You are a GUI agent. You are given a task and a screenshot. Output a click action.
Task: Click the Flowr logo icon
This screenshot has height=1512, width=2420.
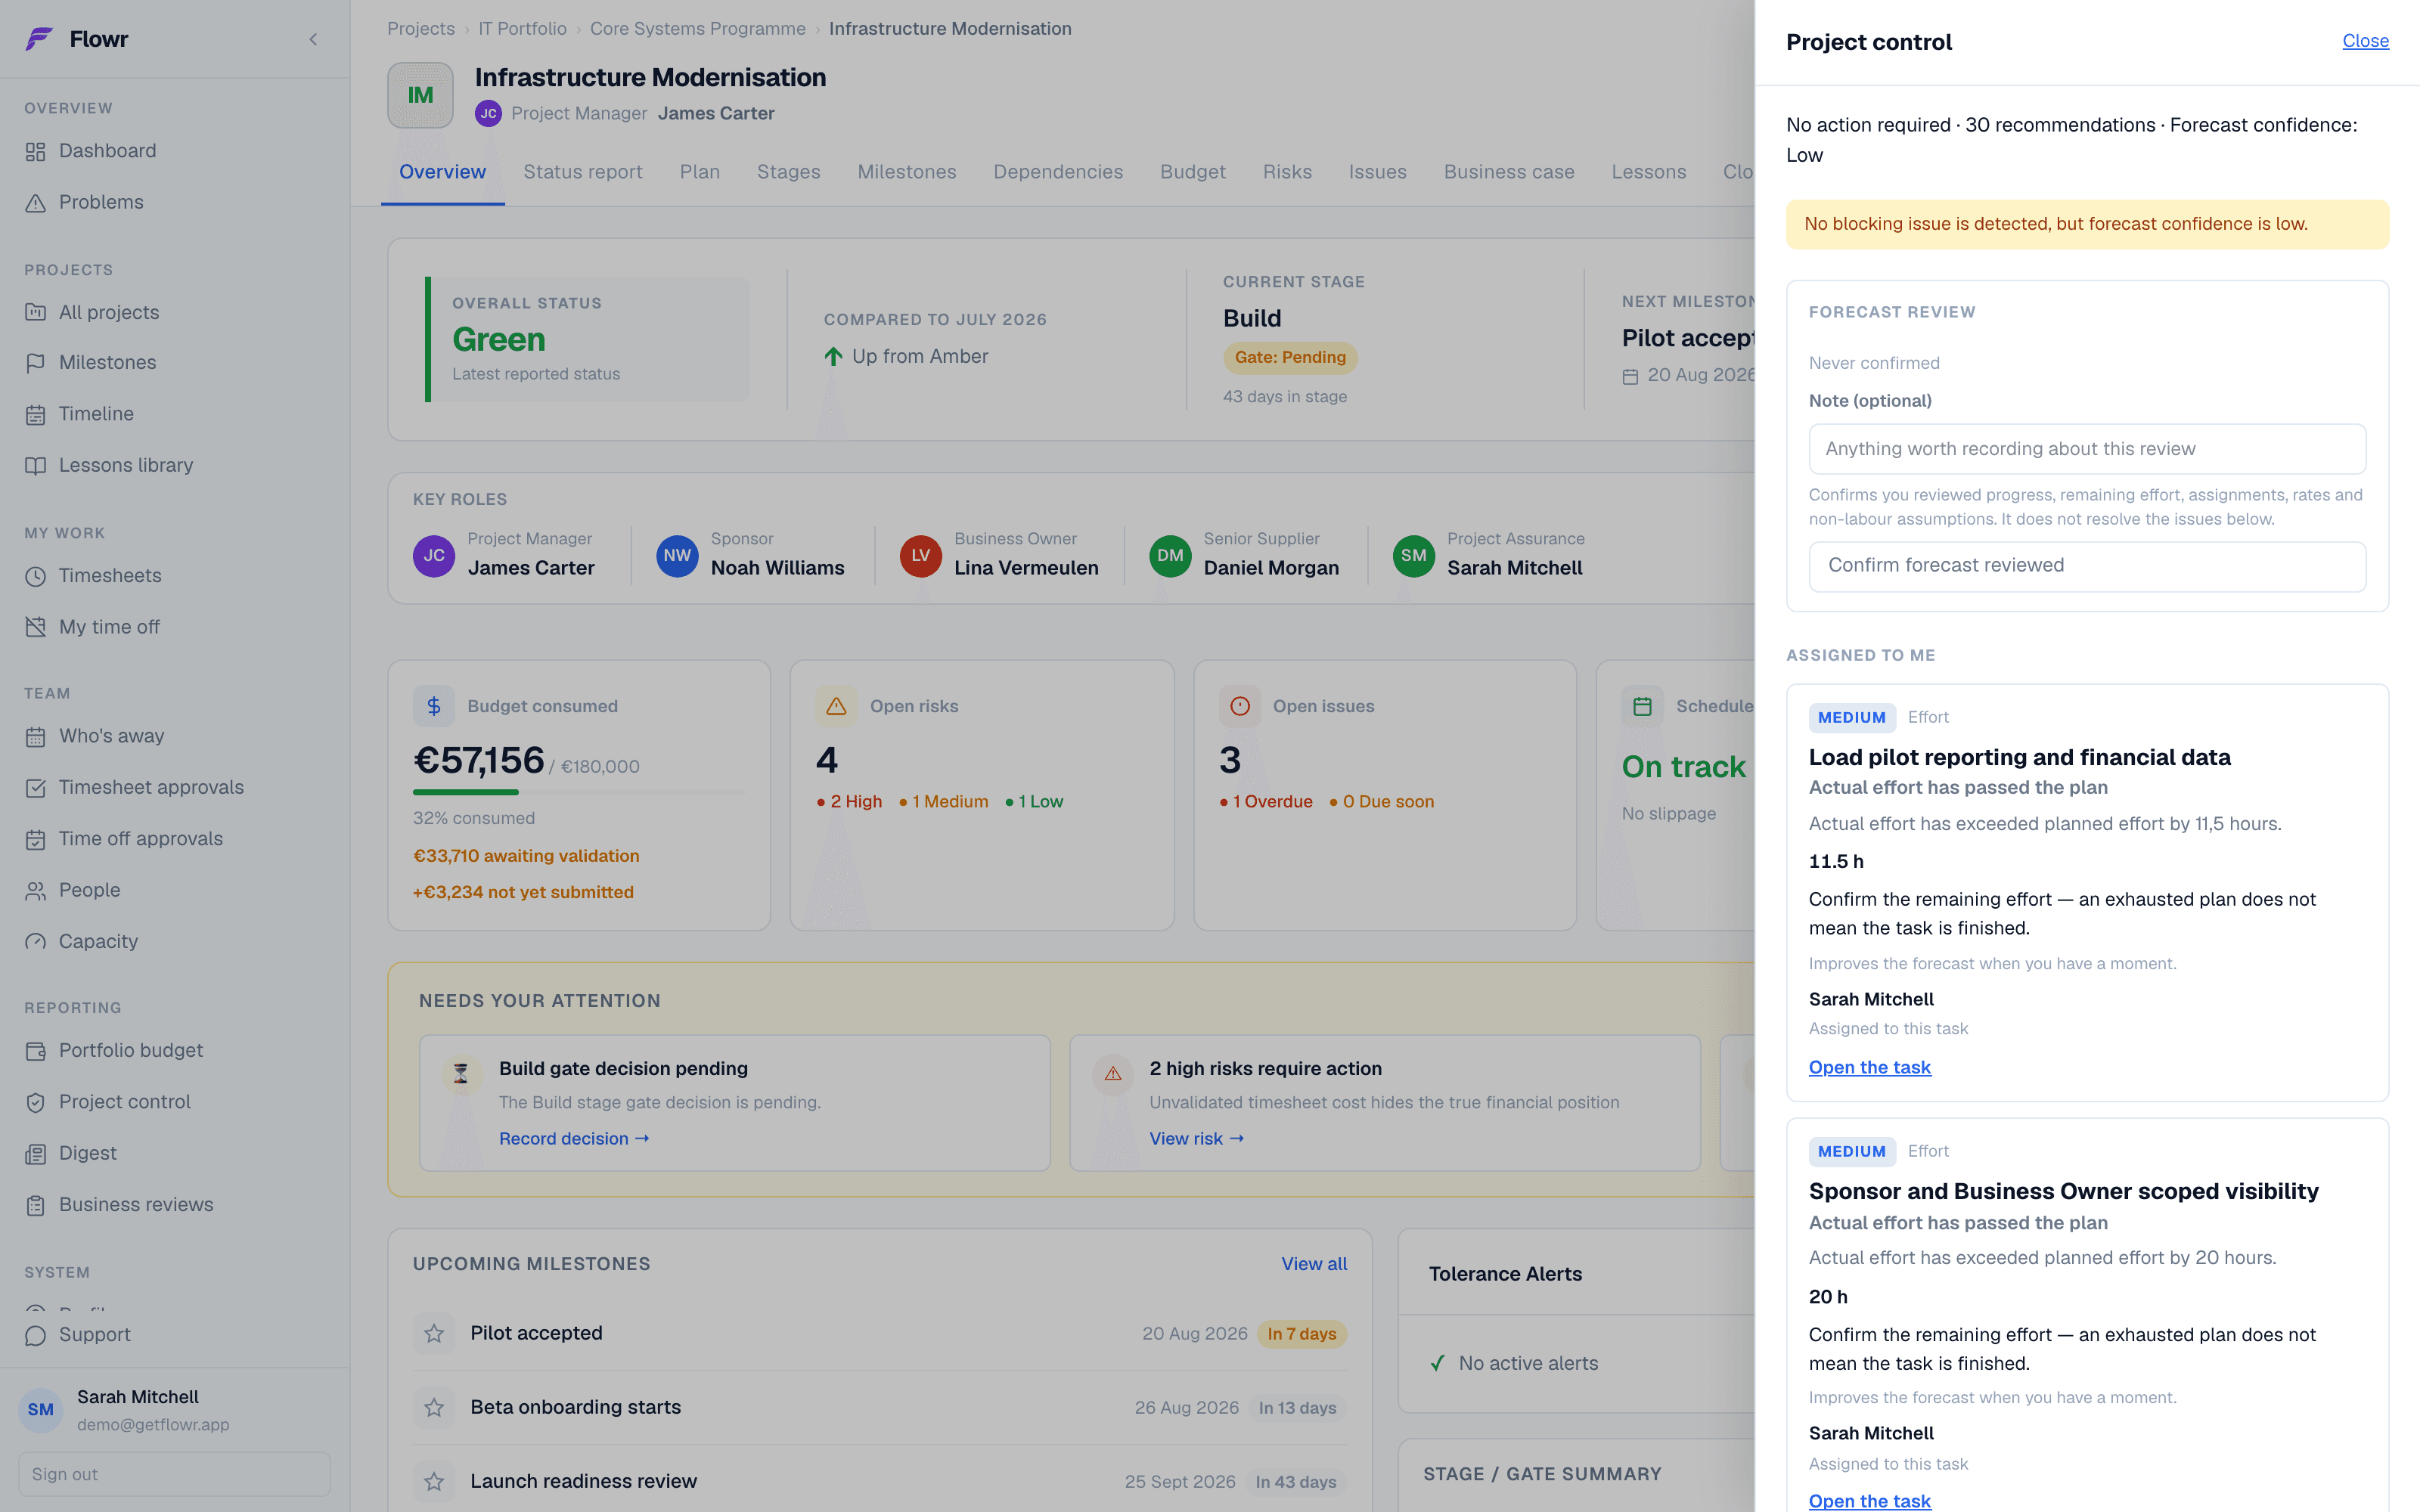tap(39, 39)
